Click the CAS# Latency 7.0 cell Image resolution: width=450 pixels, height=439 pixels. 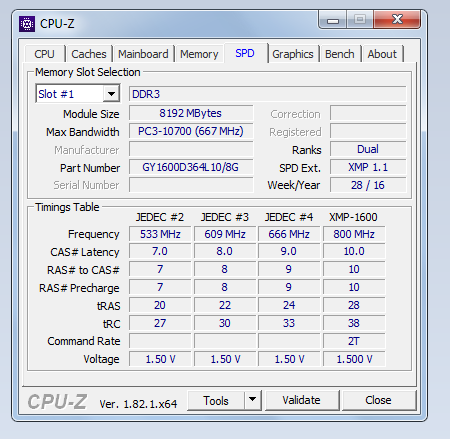click(x=160, y=251)
